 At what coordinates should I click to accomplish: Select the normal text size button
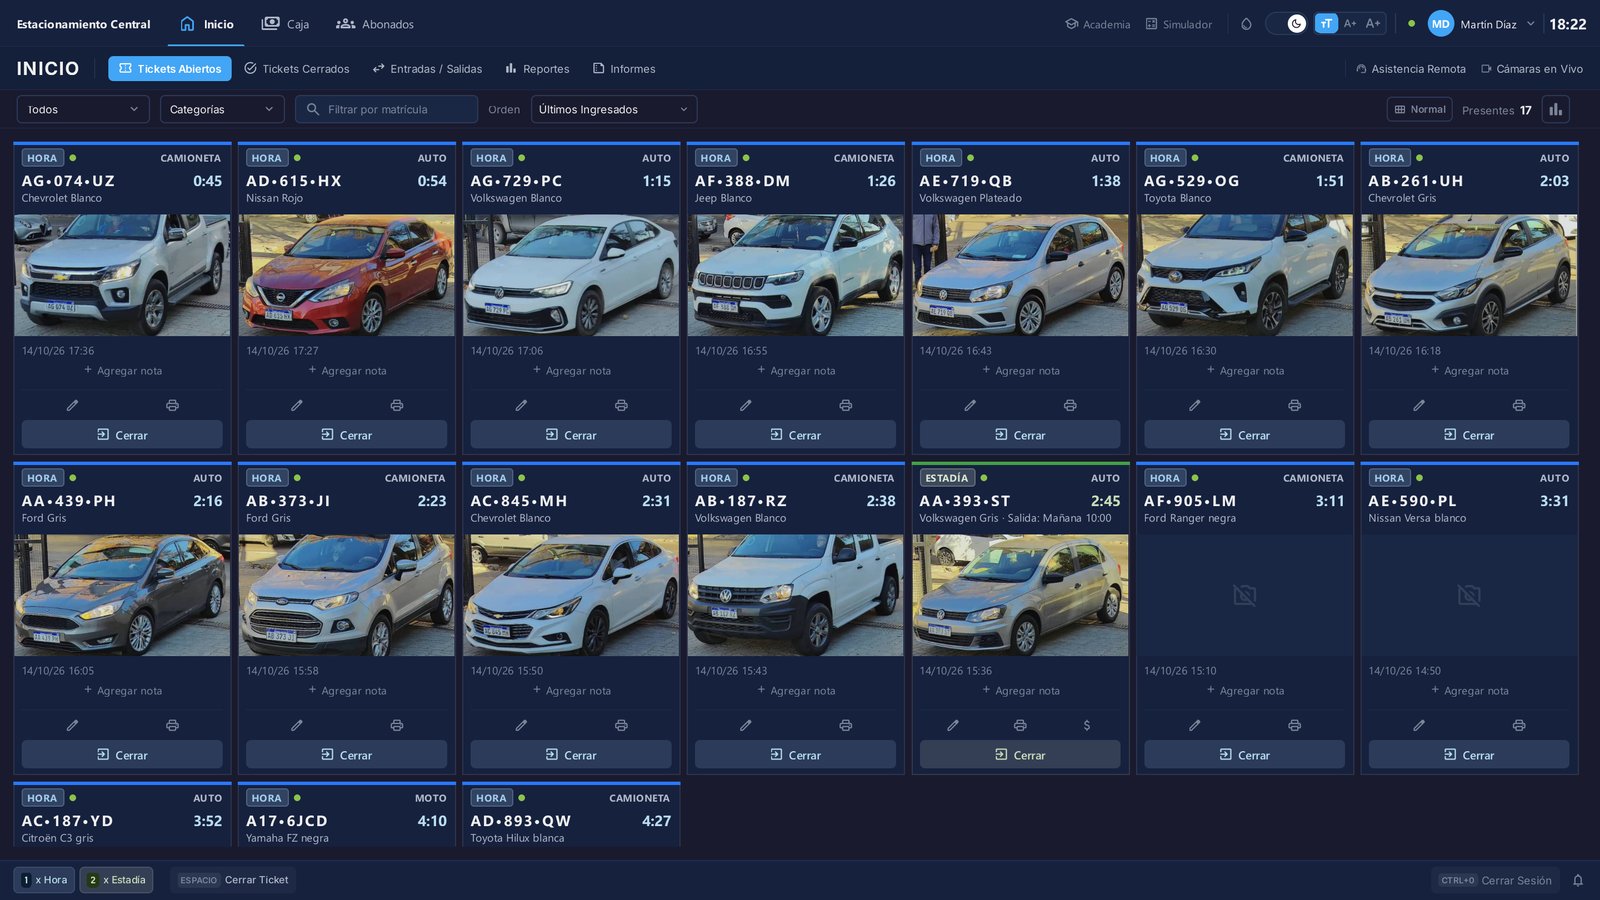tap(1326, 24)
